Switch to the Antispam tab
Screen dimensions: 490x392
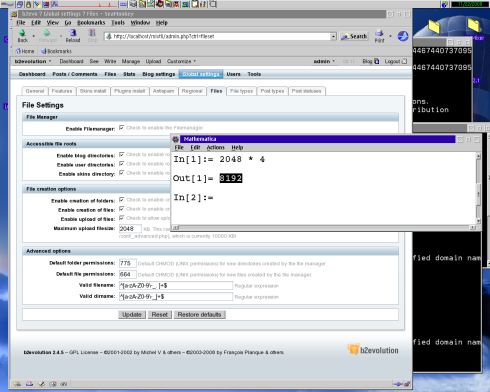pyautogui.click(x=163, y=91)
